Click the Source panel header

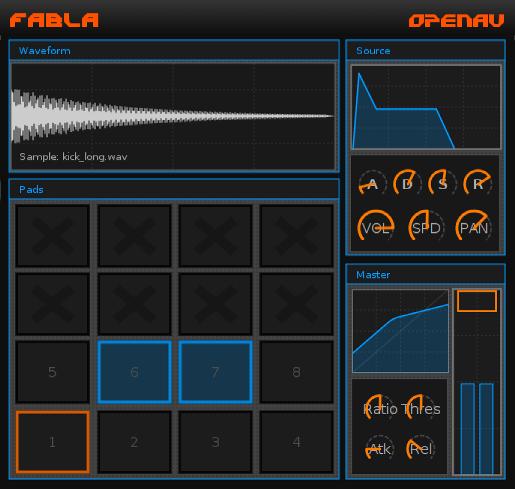point(426,51)
